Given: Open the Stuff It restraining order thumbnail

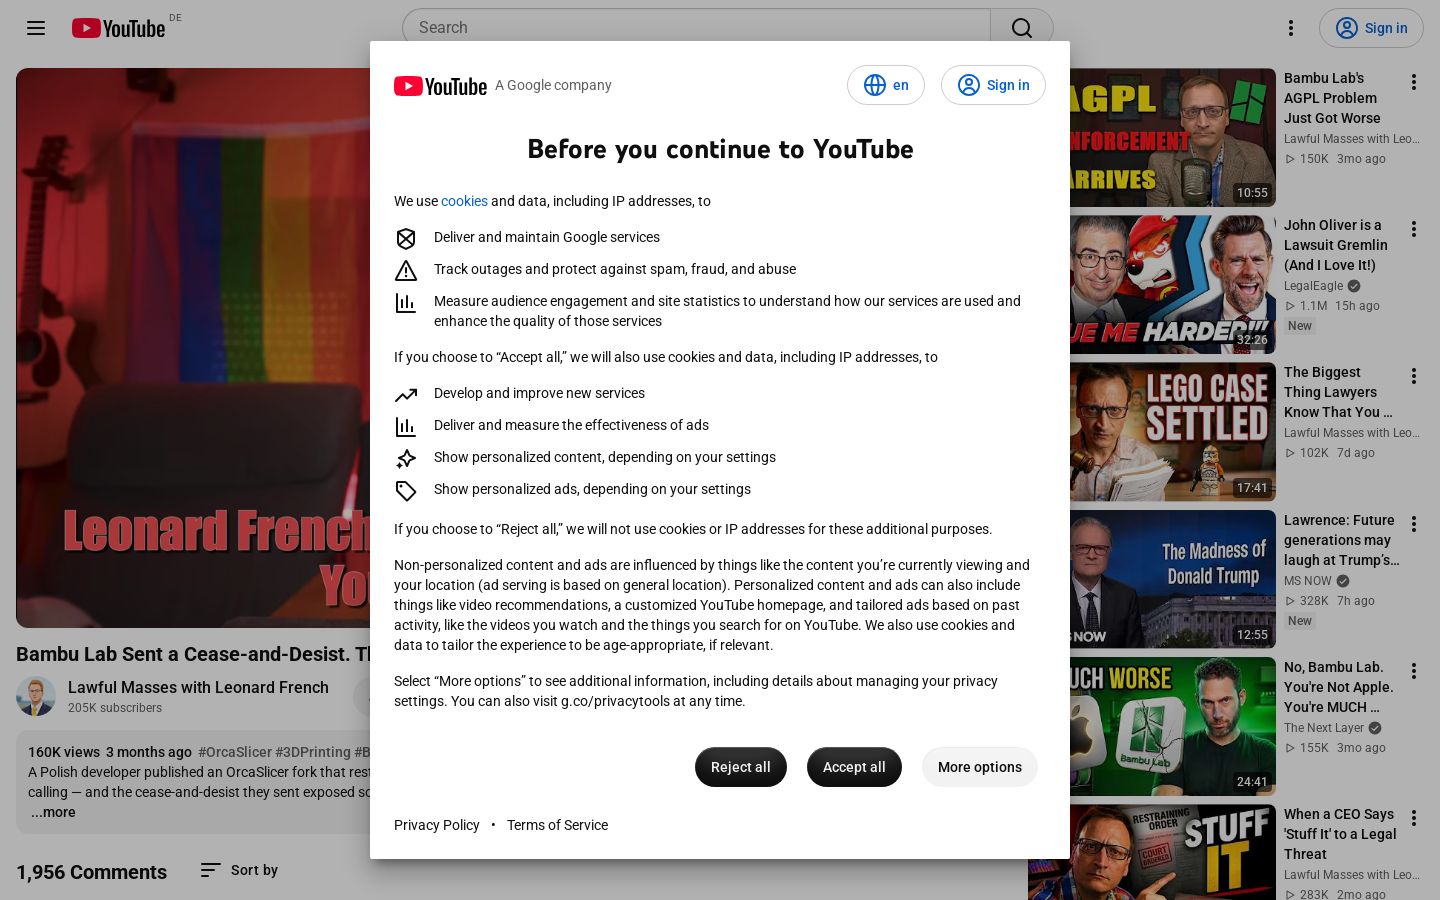Looking at the screenshot, I should click(x=1152, y=852).
